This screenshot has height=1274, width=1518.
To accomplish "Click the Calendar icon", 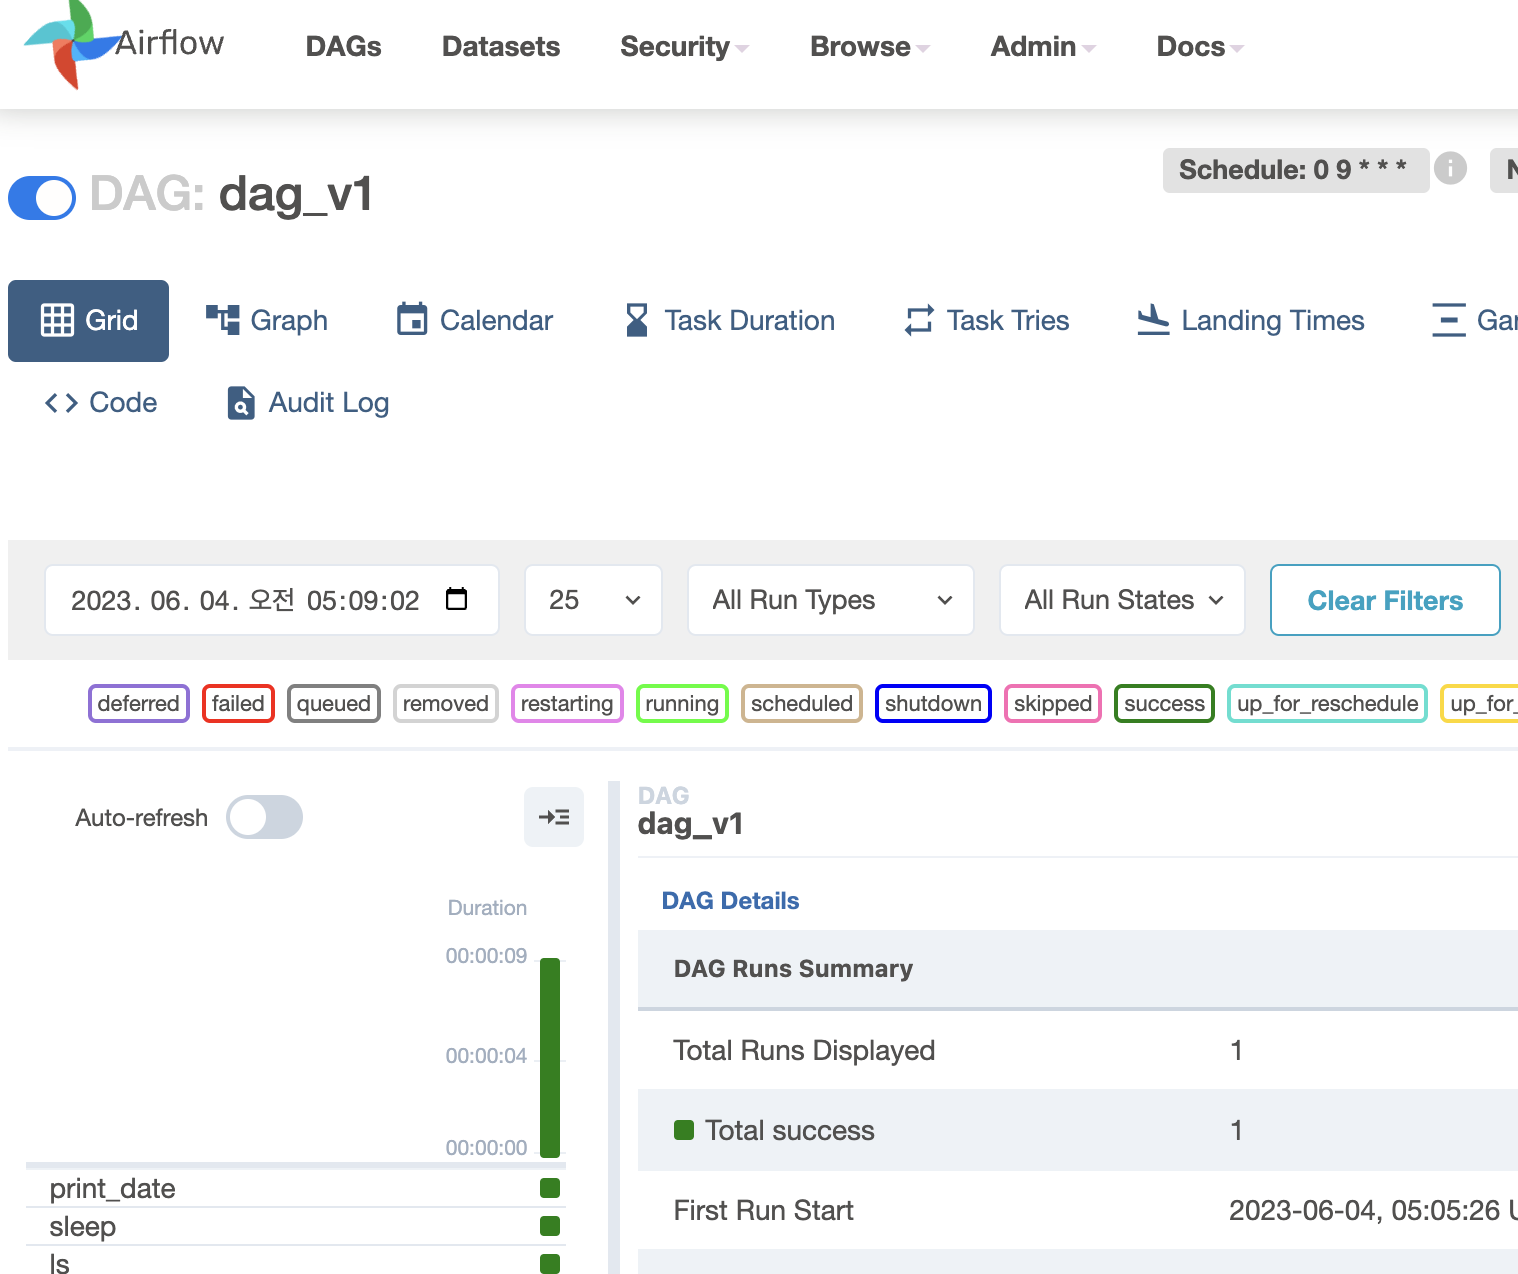I will (x=412, y=320).
